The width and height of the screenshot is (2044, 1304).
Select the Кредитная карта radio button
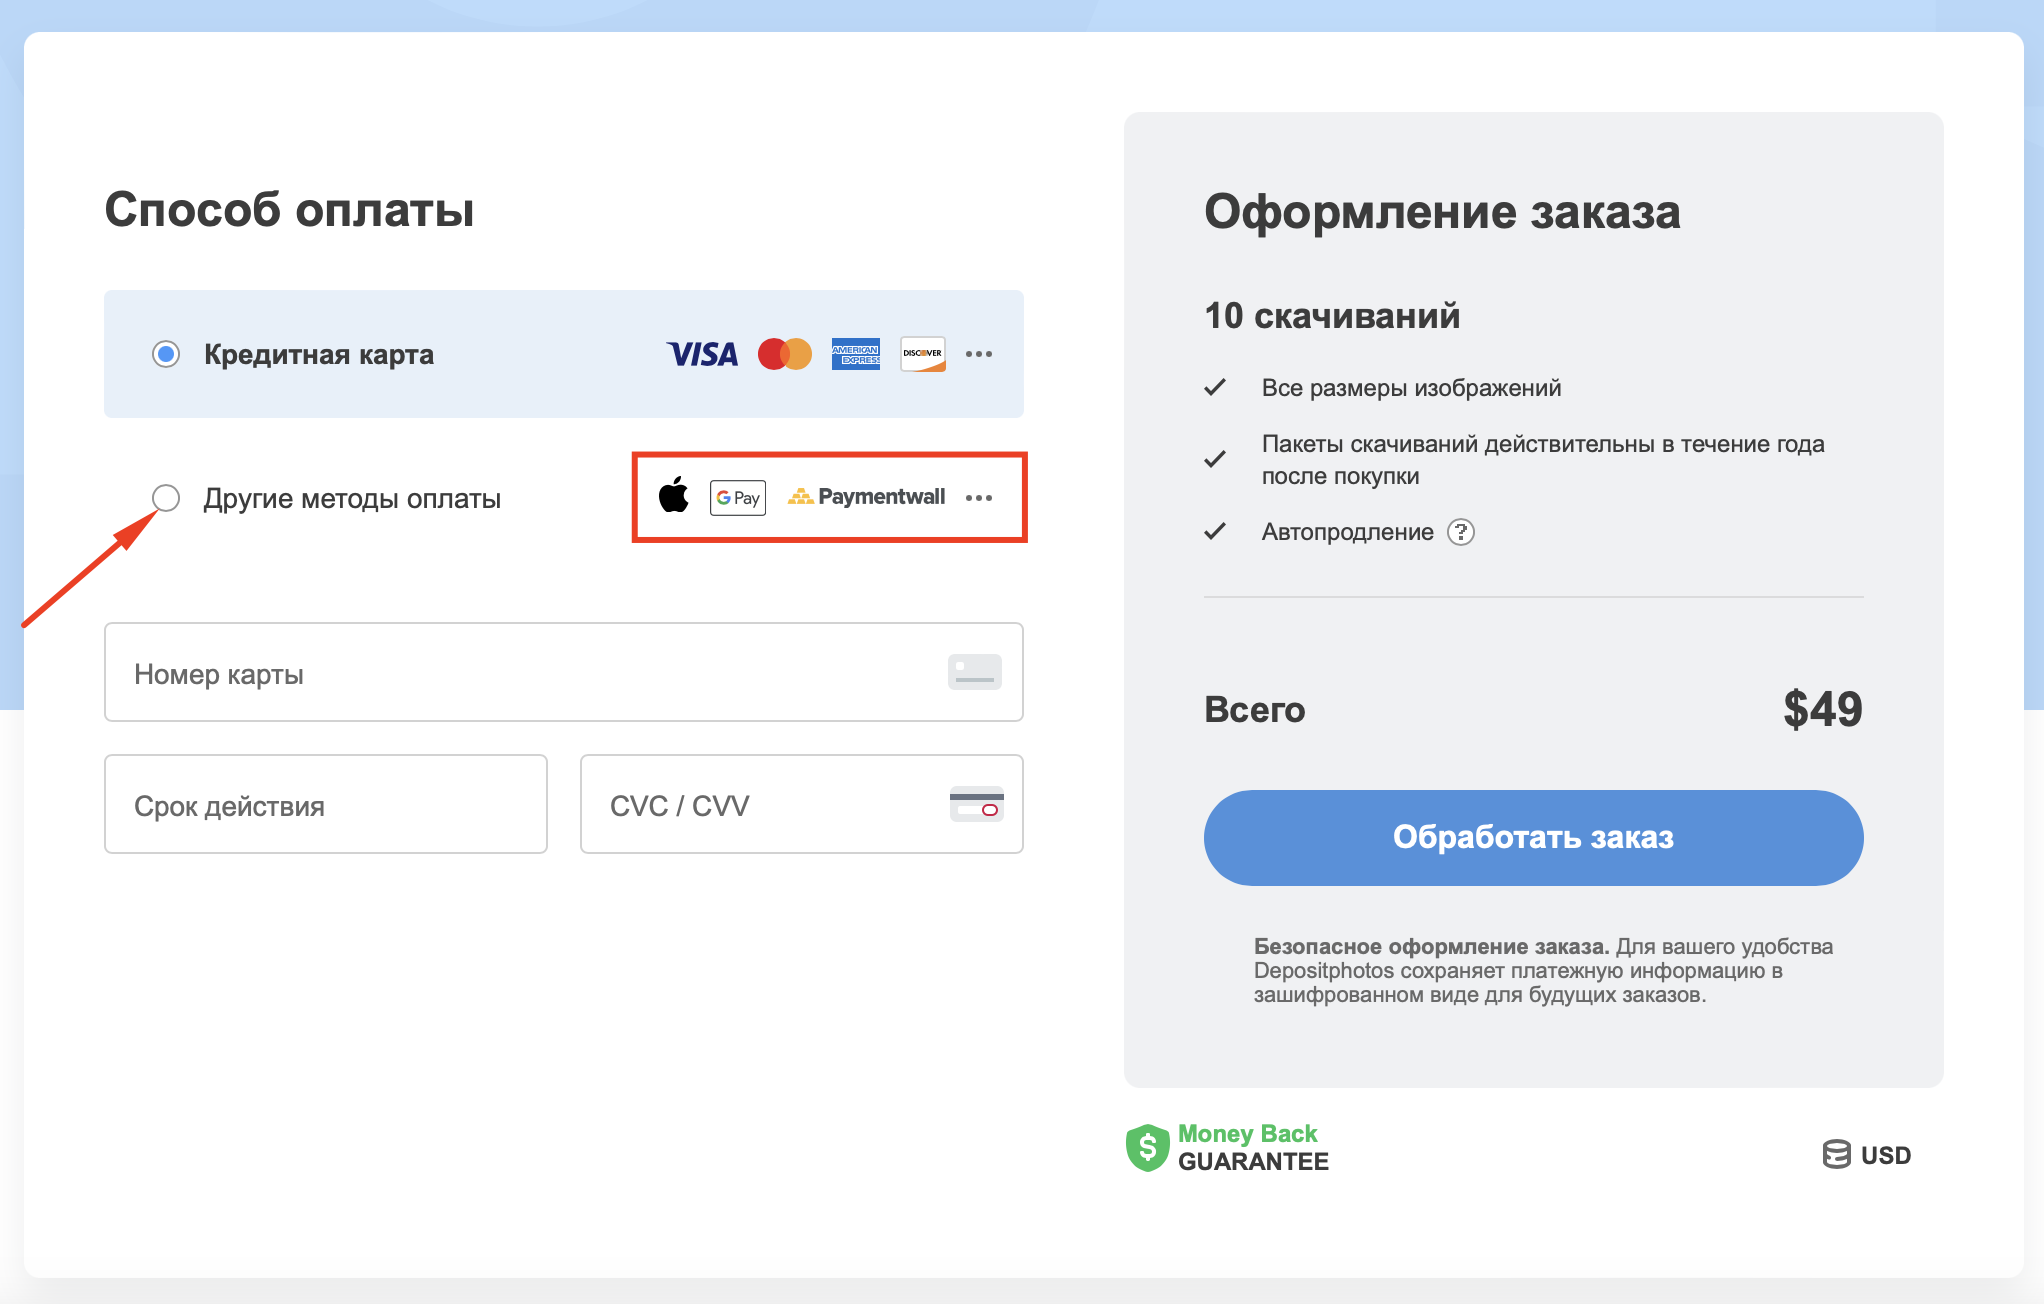tap(166, 354)
